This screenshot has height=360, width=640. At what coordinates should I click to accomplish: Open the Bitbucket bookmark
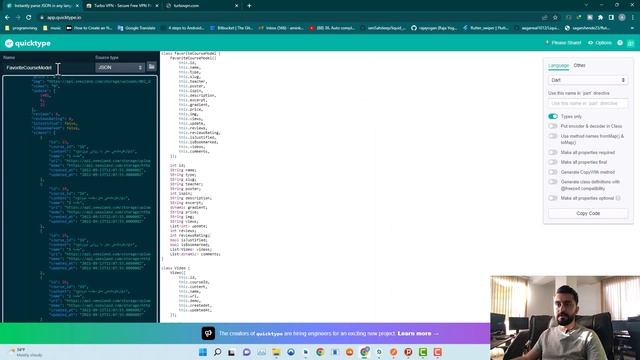[231, 28]
